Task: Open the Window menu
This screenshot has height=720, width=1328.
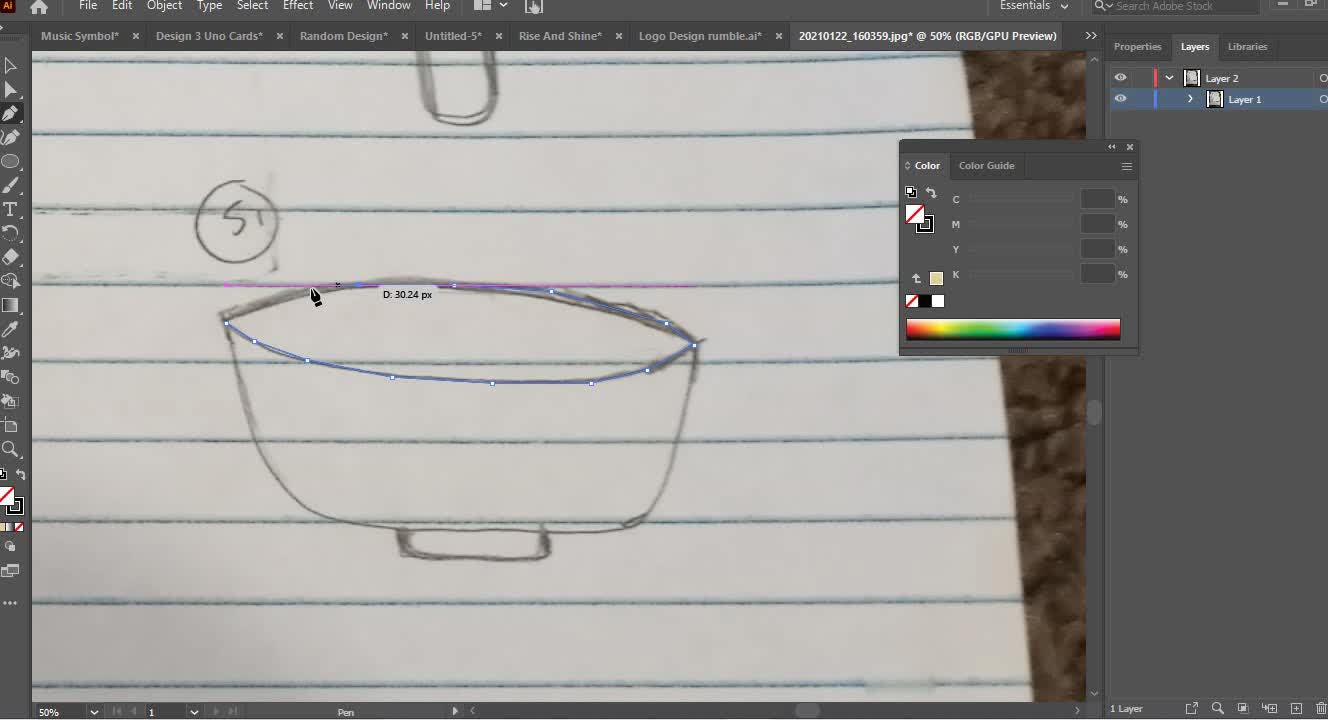Action: [x=388, y=6]
